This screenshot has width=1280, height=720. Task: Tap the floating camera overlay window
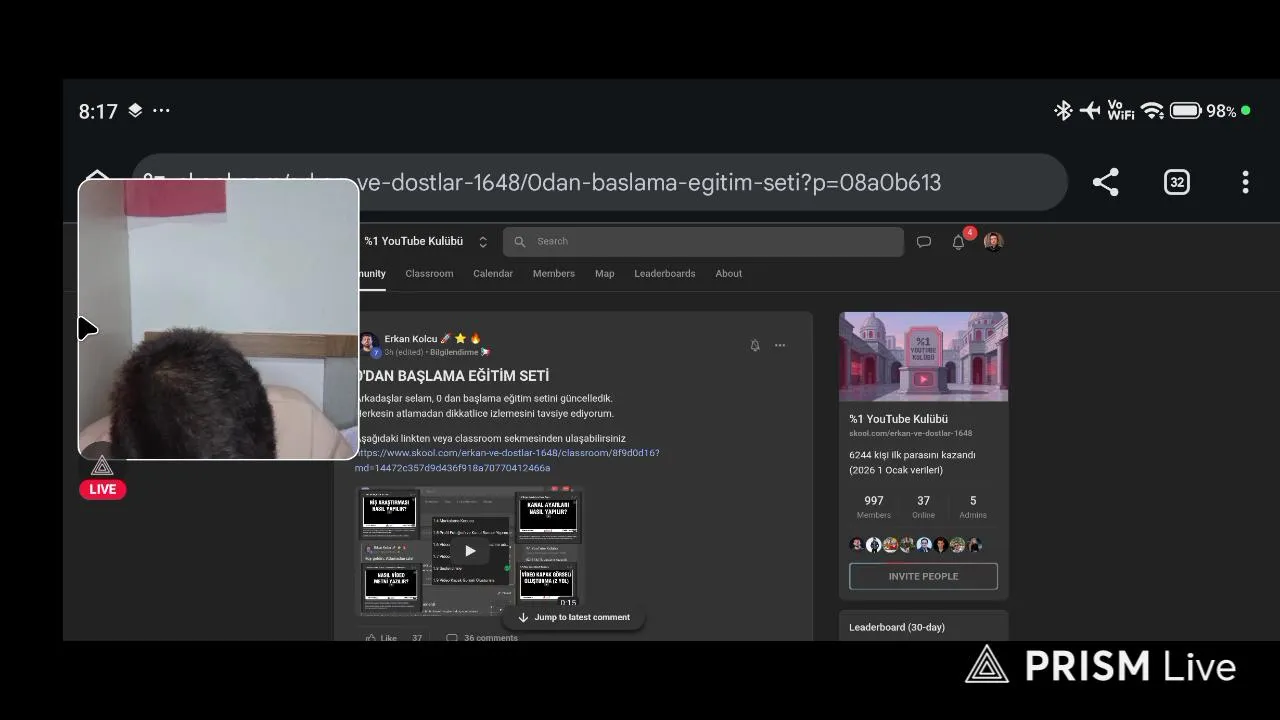tap(218, 319)
